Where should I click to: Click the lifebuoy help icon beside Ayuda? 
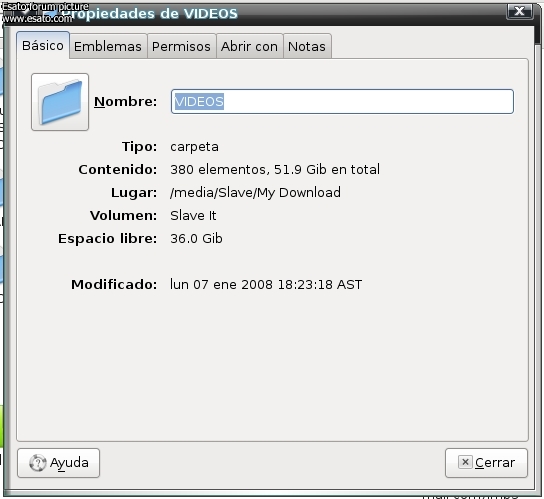pos(38,463)
